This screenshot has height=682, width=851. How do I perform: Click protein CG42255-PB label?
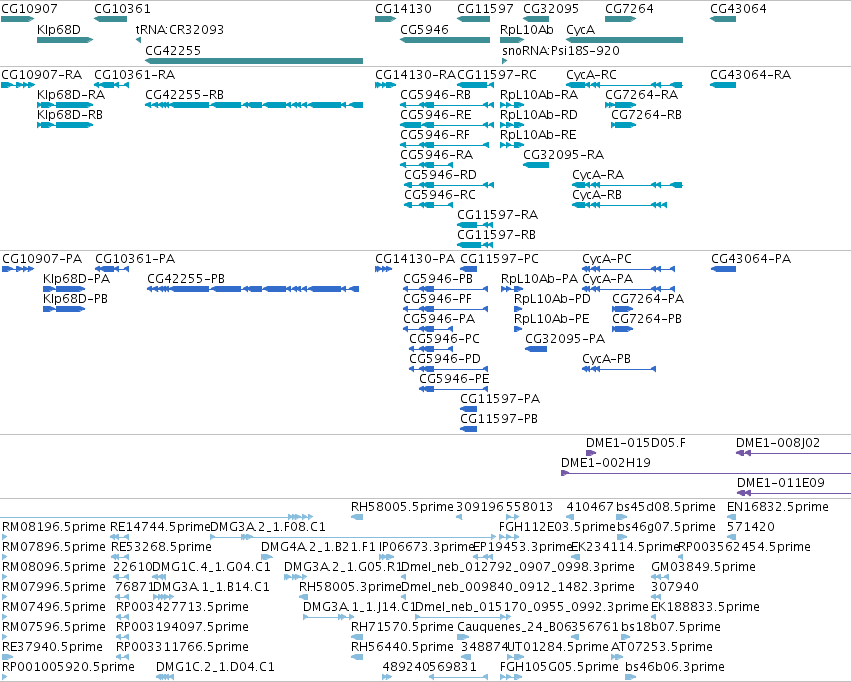click(x=186, y=278)
